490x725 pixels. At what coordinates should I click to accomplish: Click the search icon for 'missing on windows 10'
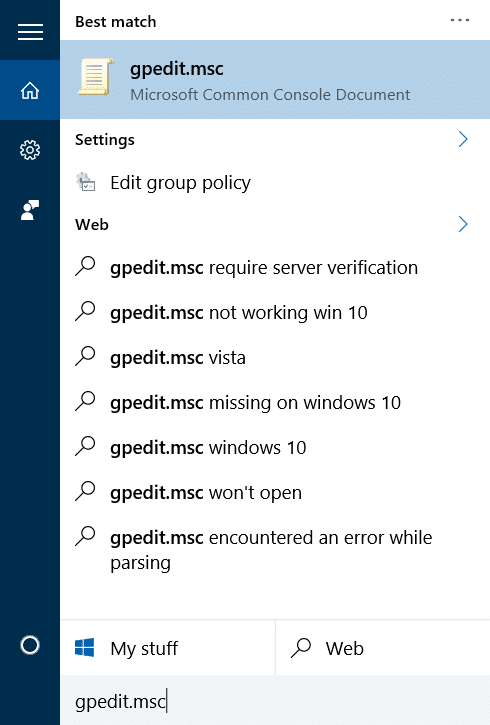tap(85, 402)
